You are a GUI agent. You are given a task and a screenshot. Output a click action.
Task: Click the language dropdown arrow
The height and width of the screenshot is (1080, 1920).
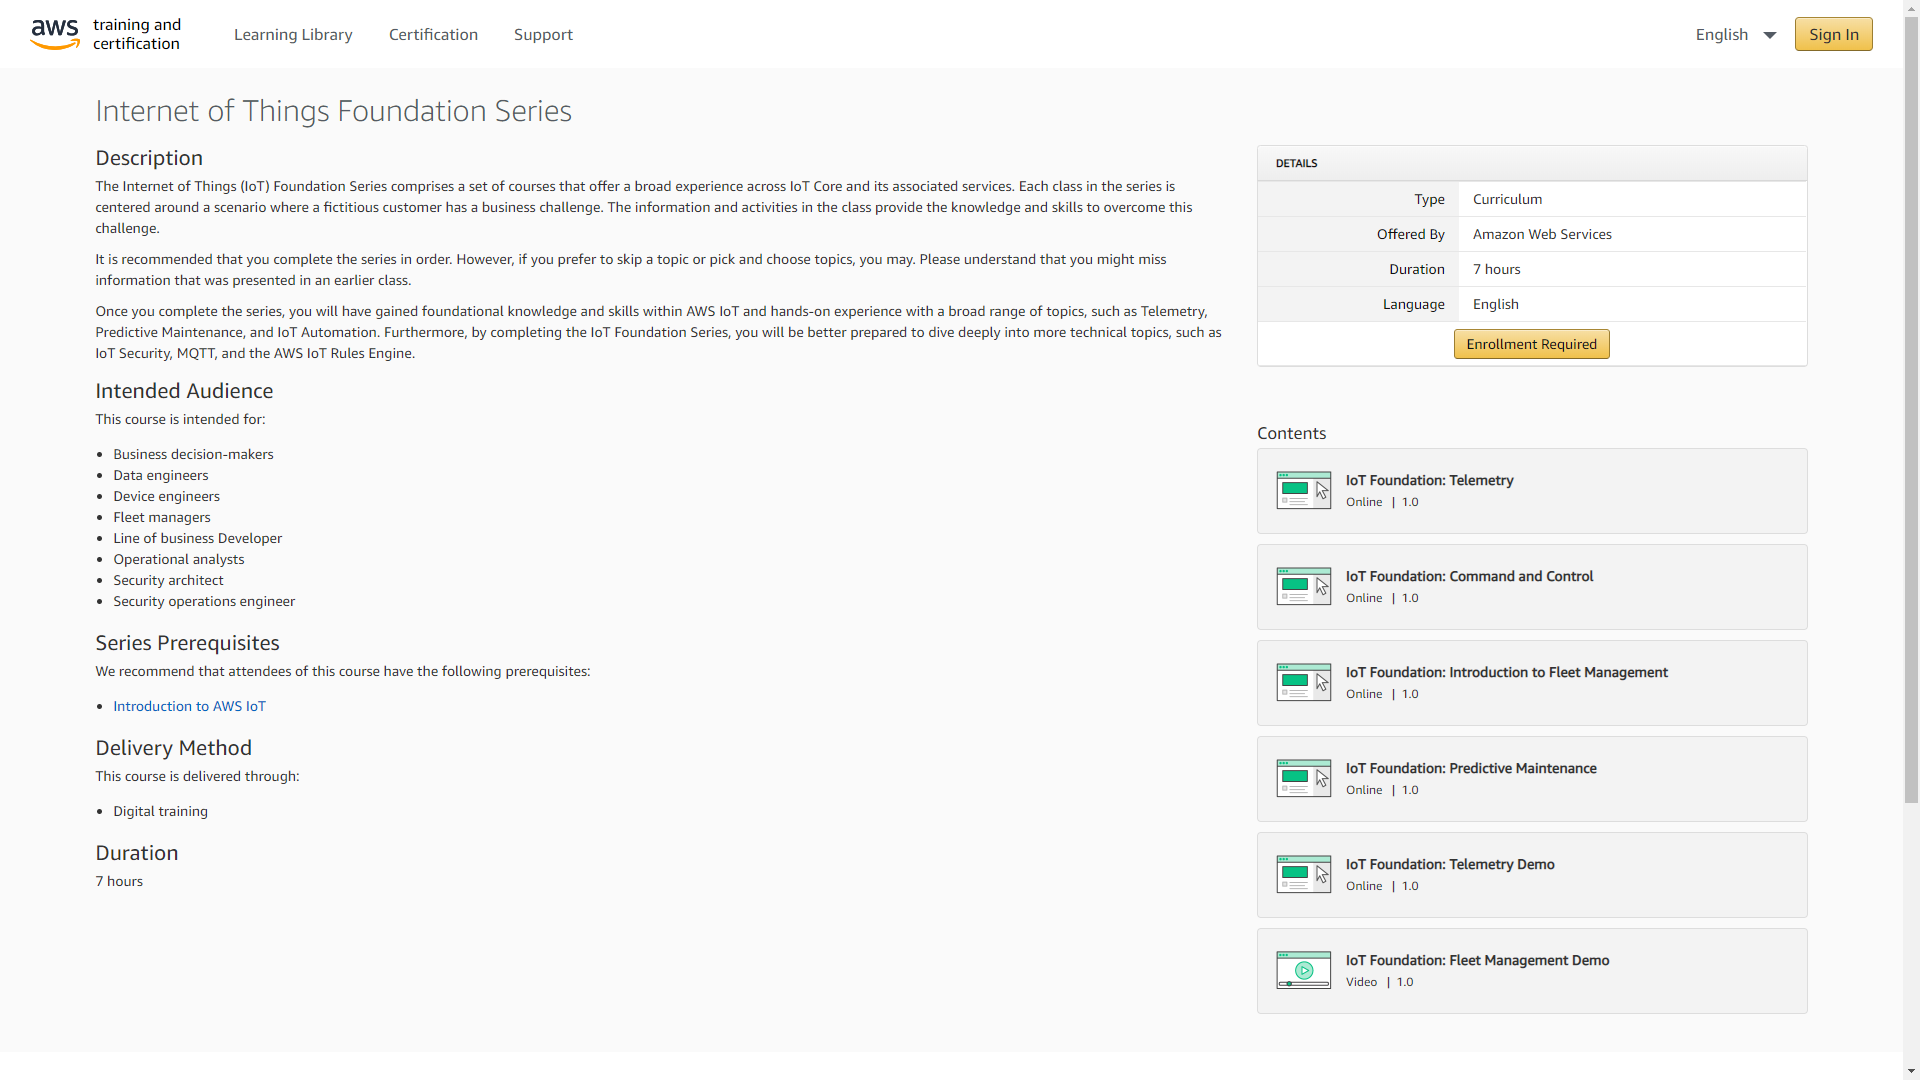coord(1770,35)
